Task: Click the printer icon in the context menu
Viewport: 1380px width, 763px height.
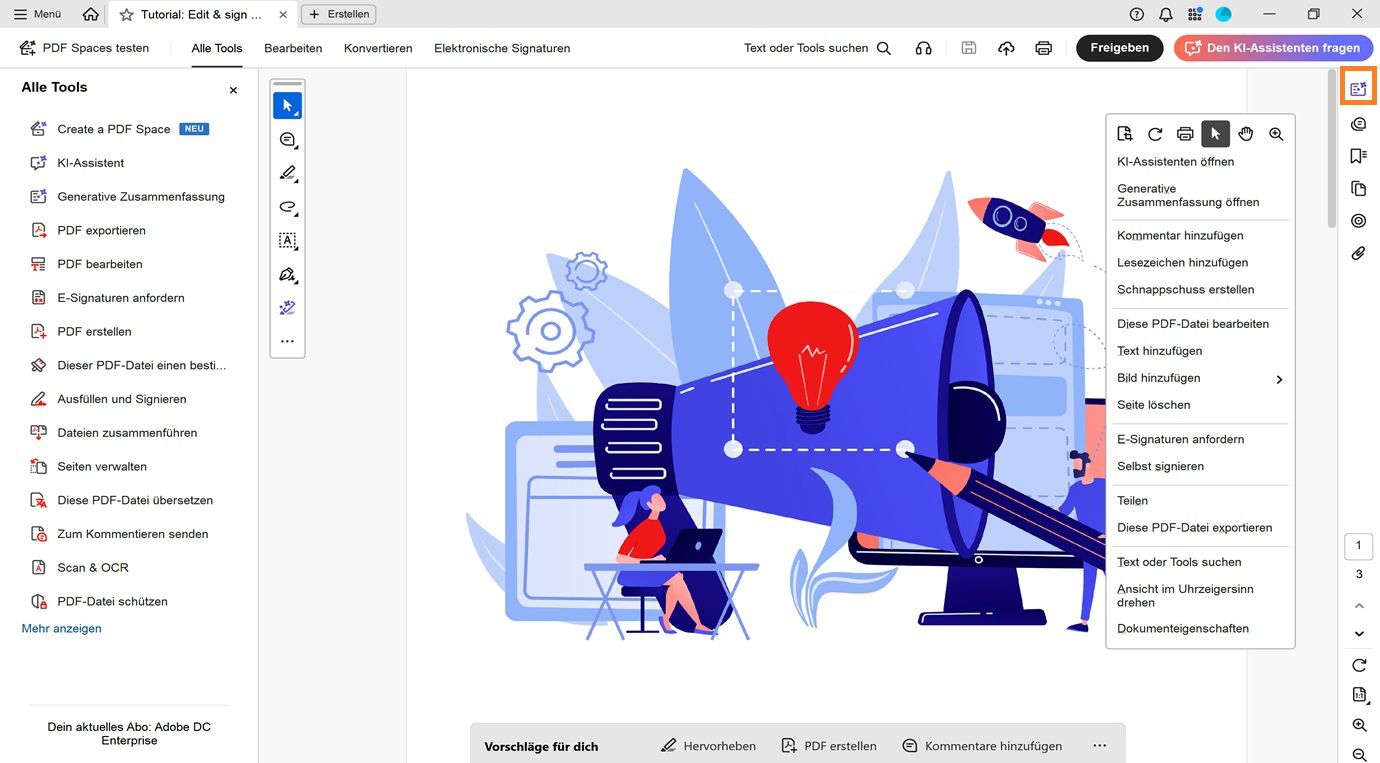Action: point(1185,134)
